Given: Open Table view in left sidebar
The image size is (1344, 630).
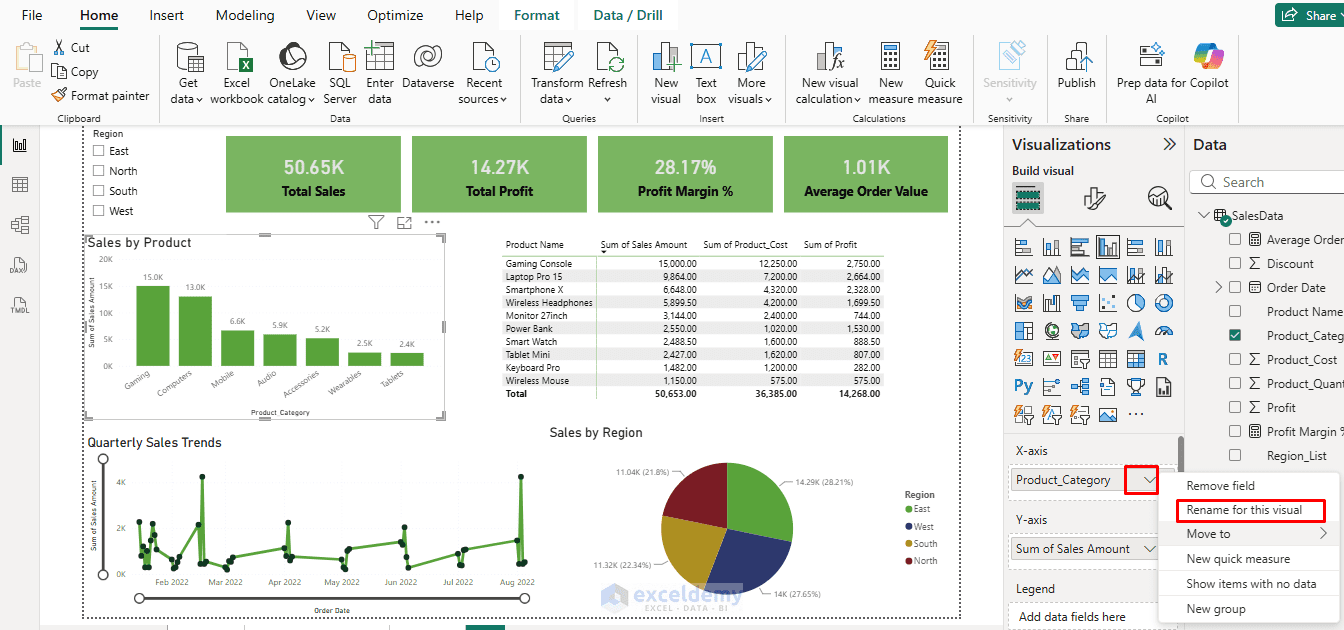Looking at the screenshot, I should pyautogui.click(x=19, y=185).
